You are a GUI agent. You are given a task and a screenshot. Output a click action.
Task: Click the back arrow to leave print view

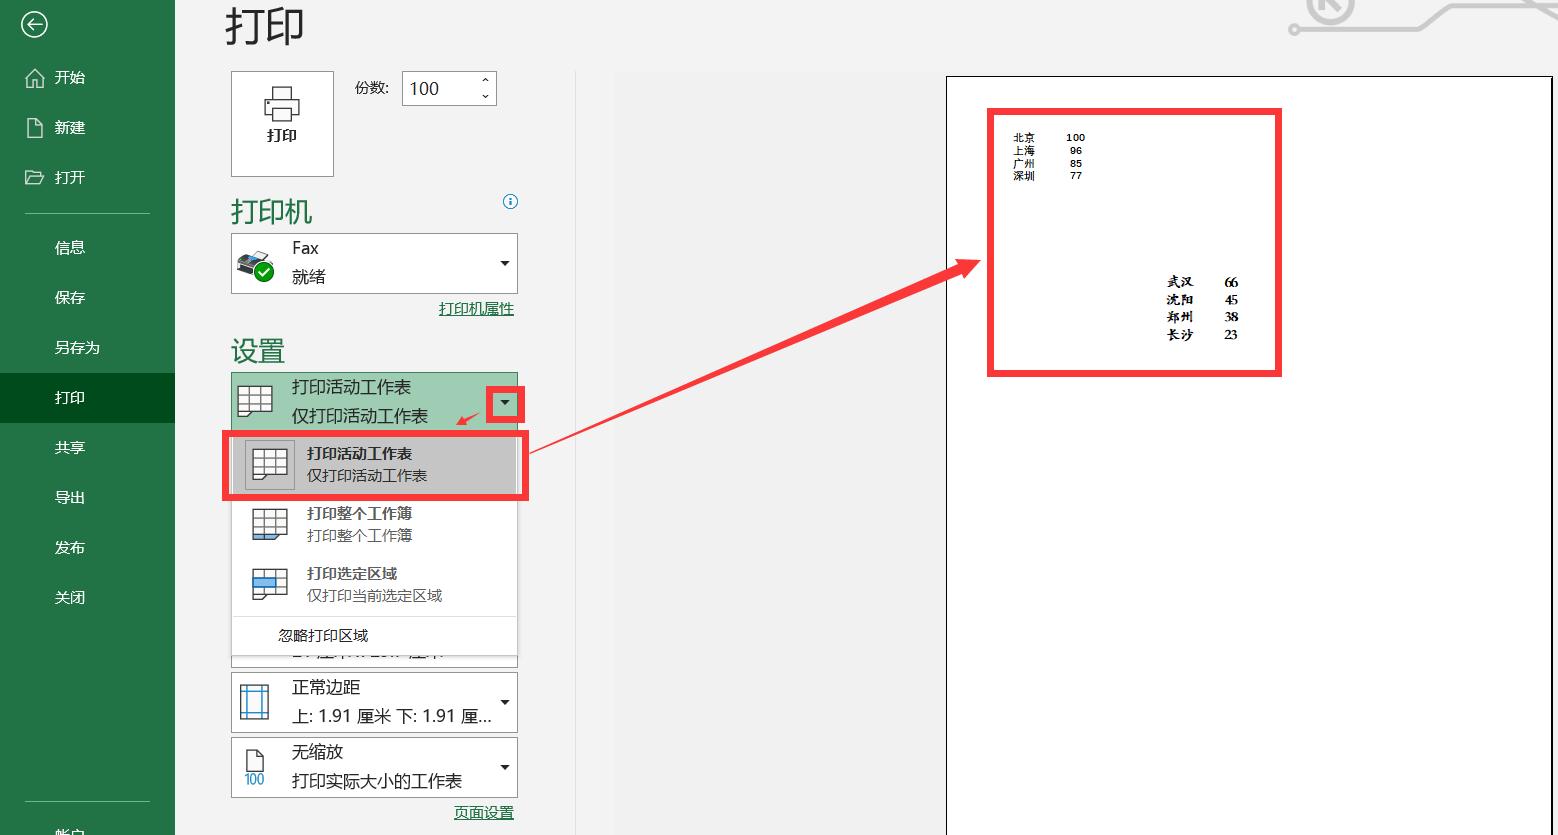click(x=33, y=23)
